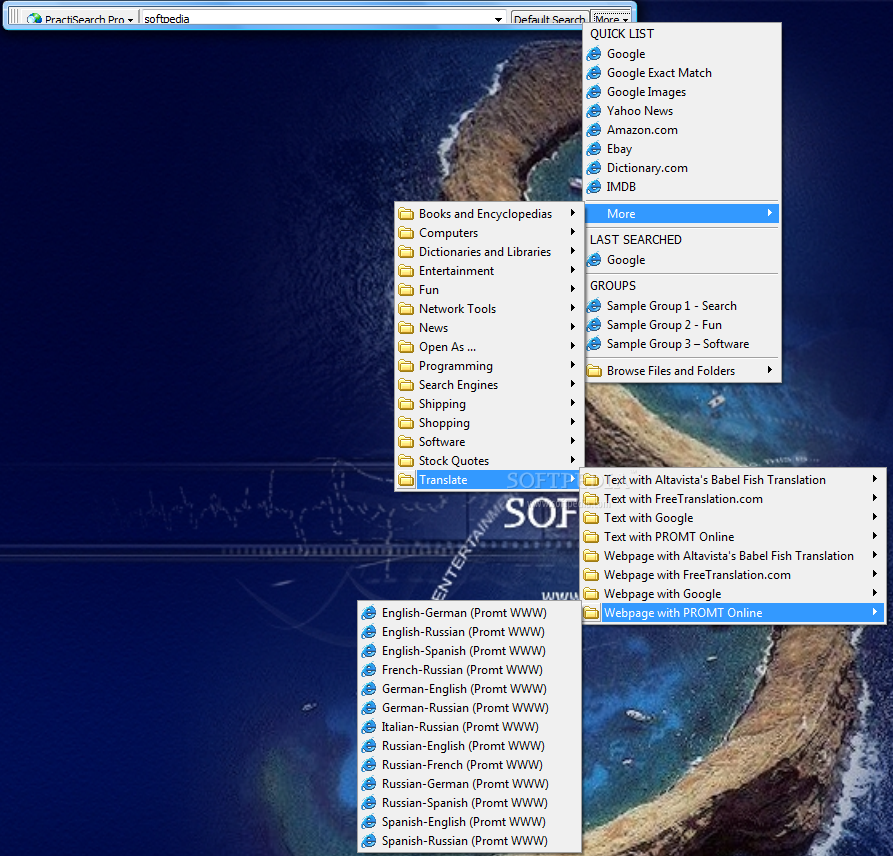Click the Search Engines folder icon
The width and height of the screenshot is (893, 856).
(x=406, y=385)
